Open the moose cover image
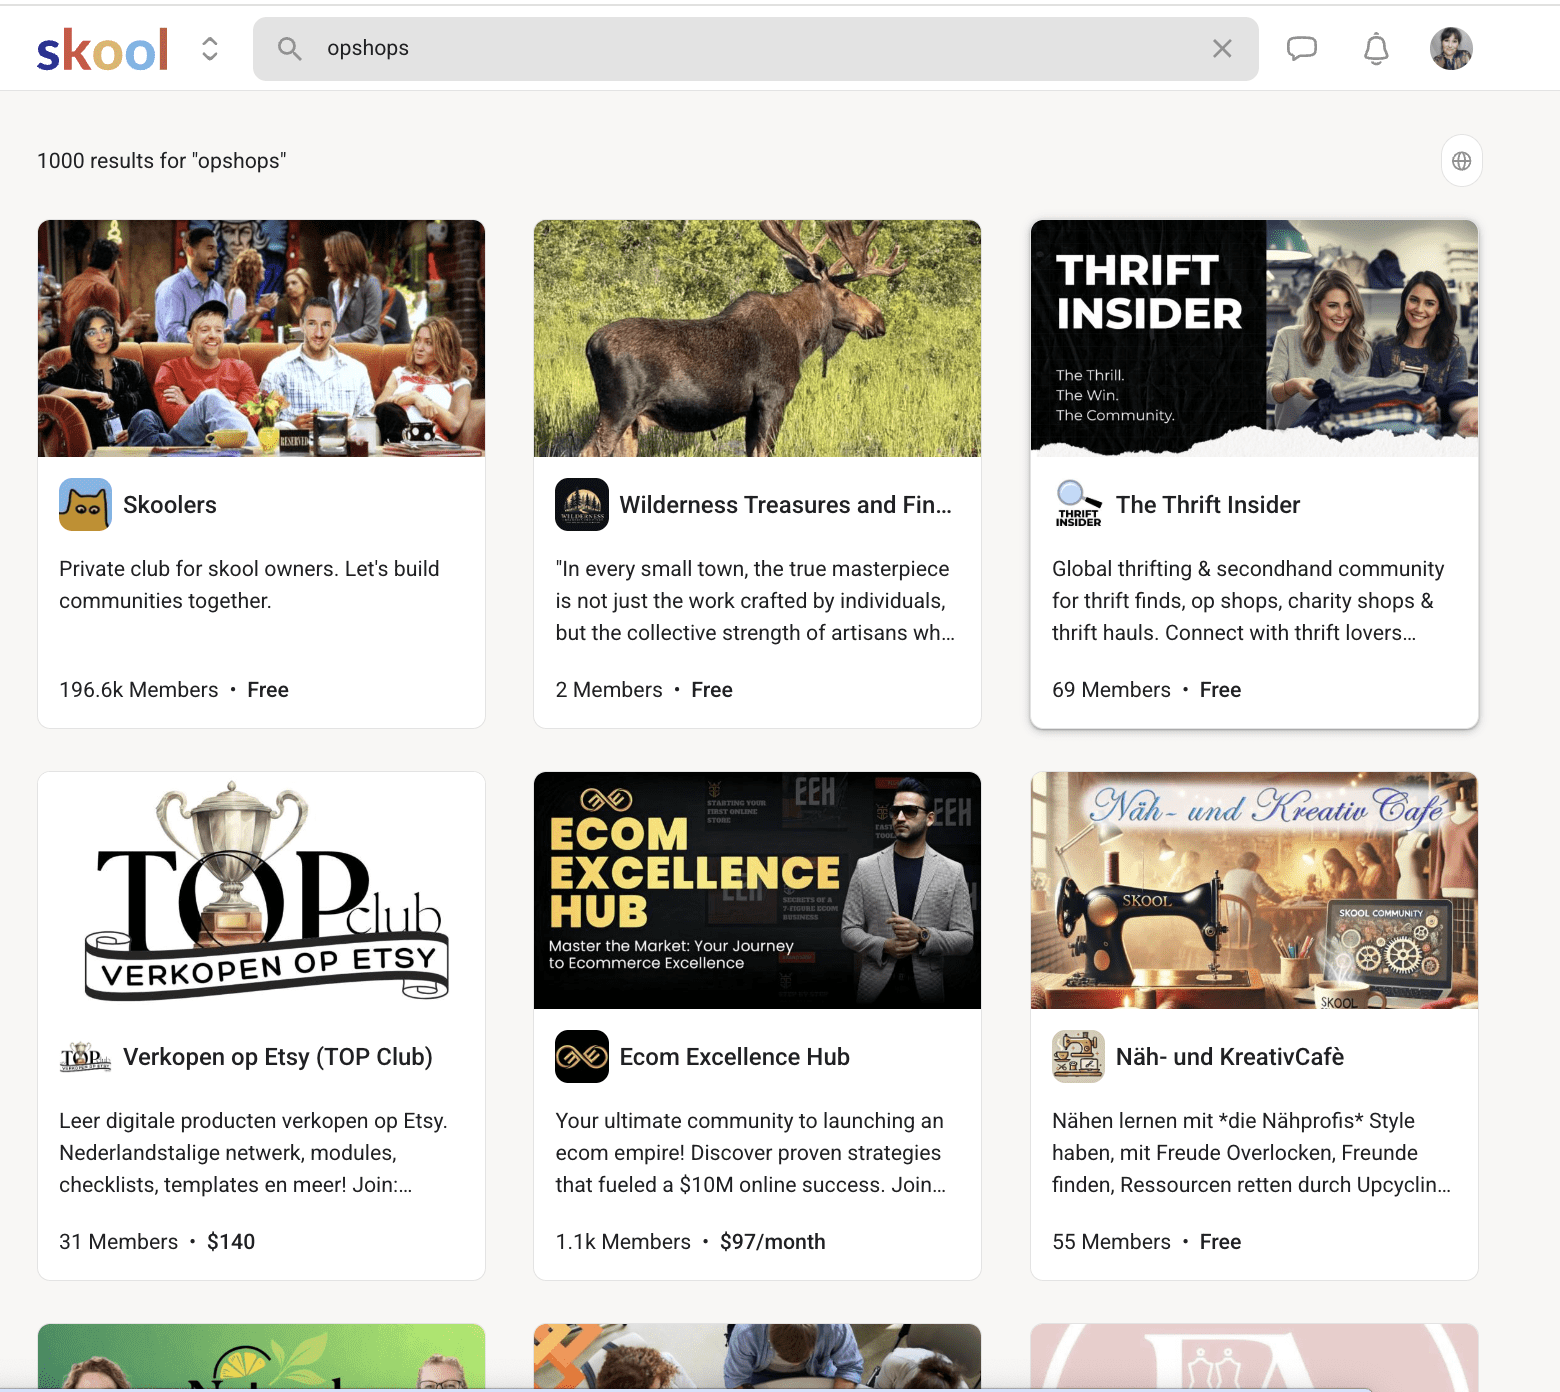The height and width of the screenshot is (1392, 1560). pos(757,338)
